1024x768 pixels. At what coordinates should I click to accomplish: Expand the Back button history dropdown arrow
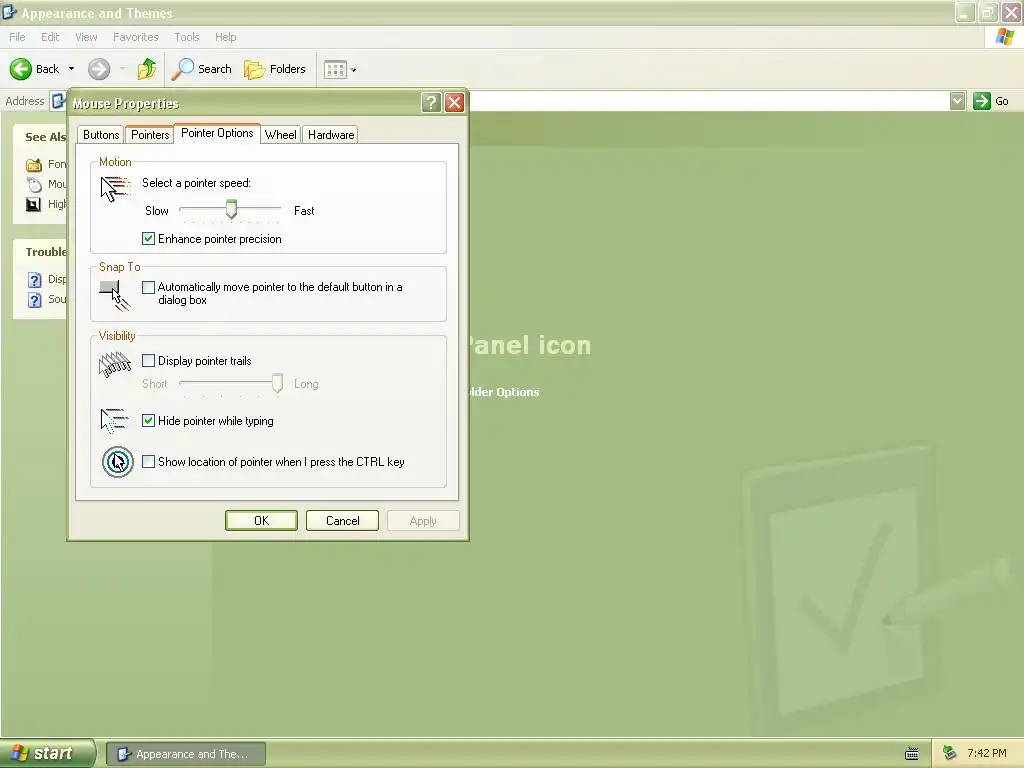tap(71, 69)
